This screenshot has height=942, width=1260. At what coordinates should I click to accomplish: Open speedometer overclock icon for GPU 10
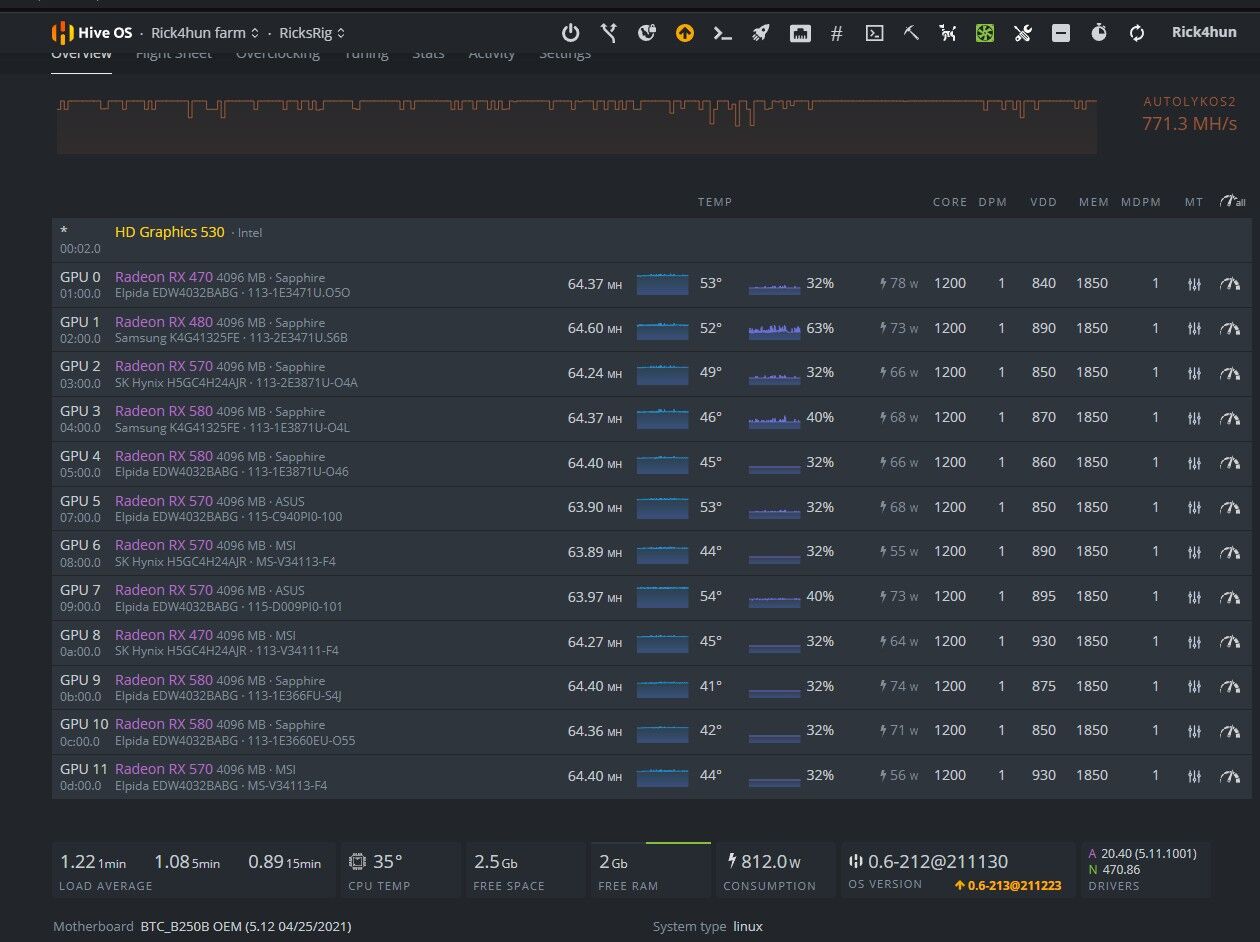click(x=1229, y=731)
